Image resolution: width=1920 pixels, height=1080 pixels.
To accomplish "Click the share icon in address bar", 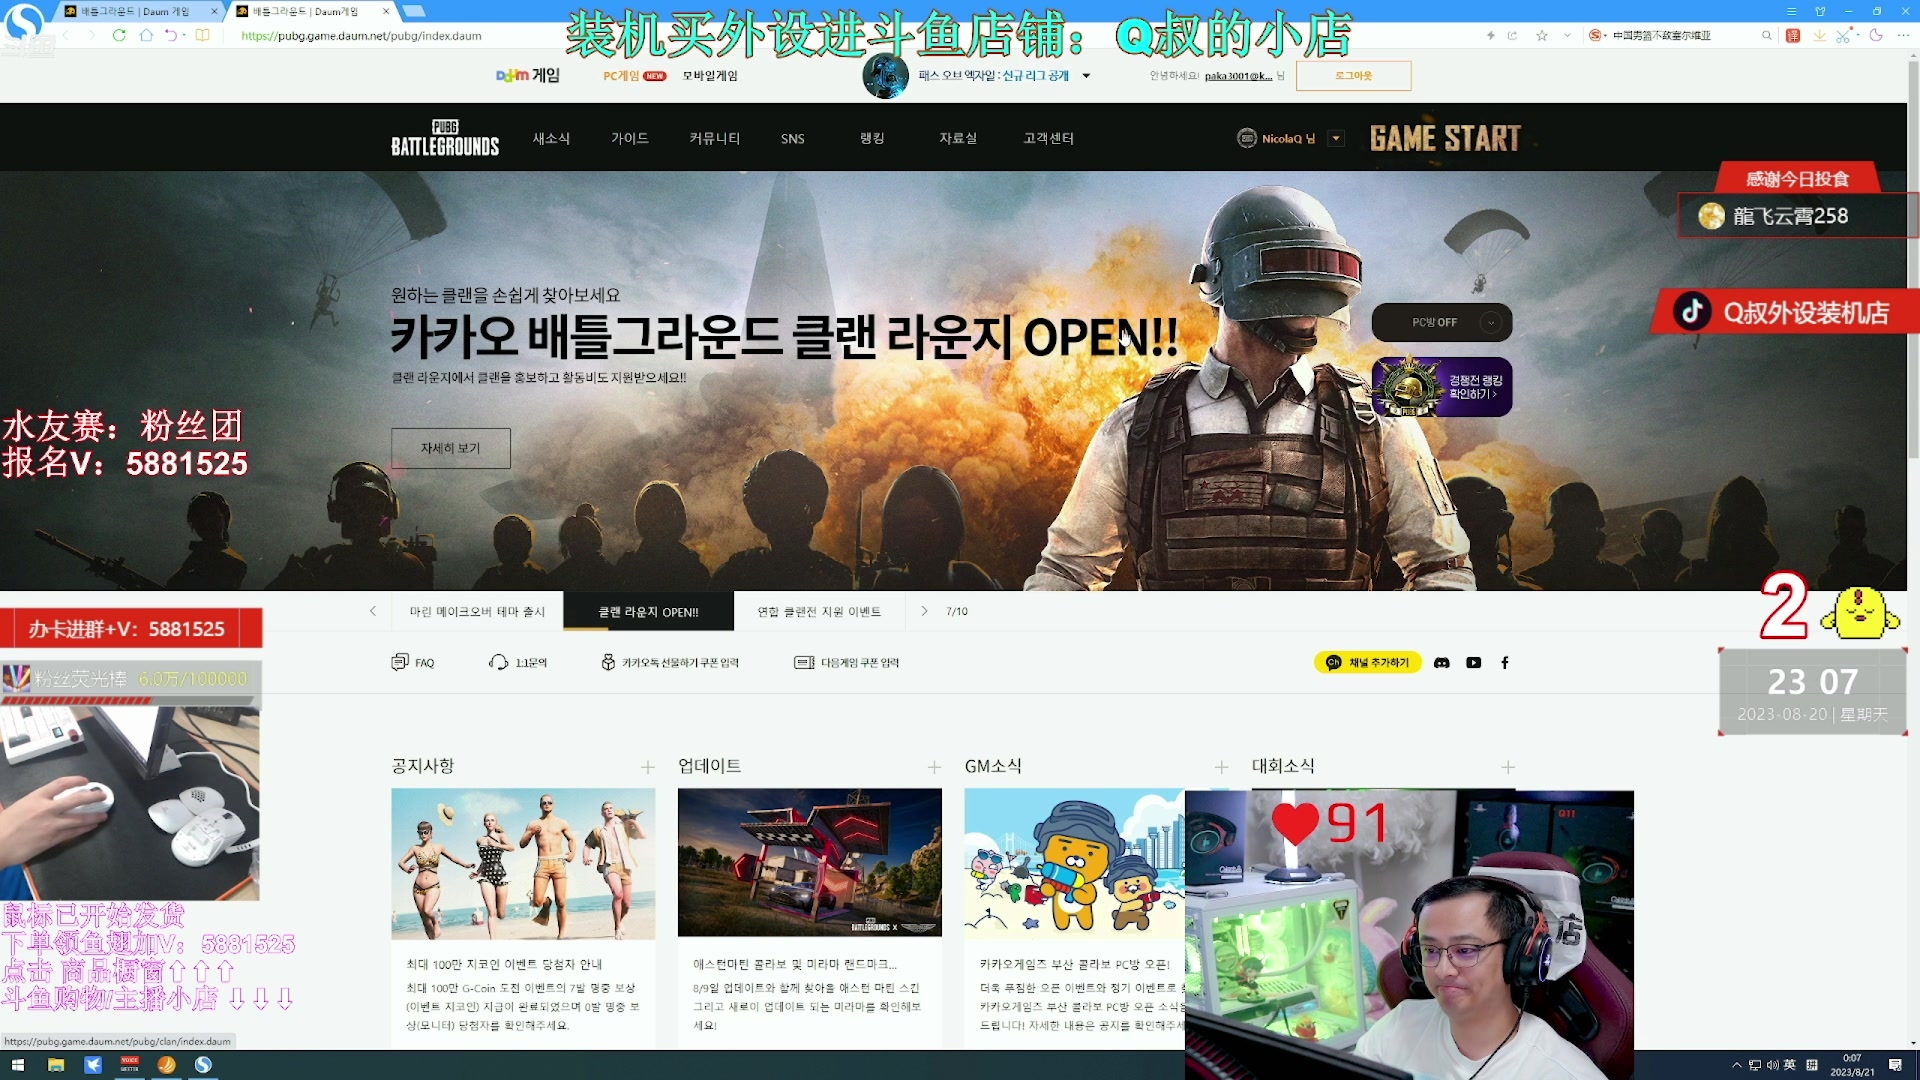I will click(x=1512, y=35).
